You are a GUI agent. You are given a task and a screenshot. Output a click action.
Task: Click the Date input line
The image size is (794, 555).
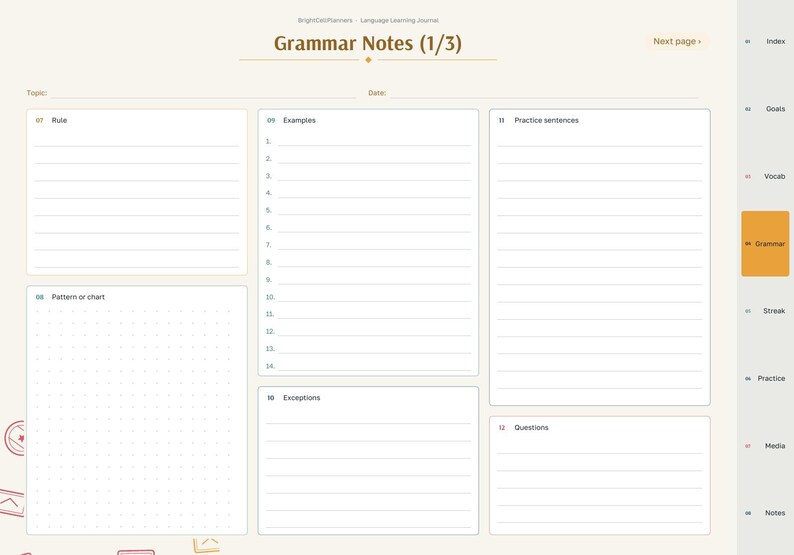coord(544,93)
